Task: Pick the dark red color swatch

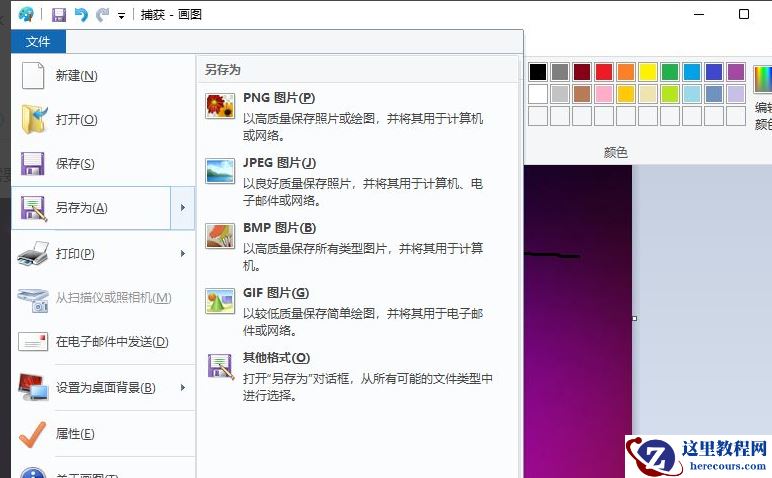Action: coord(582,72)
